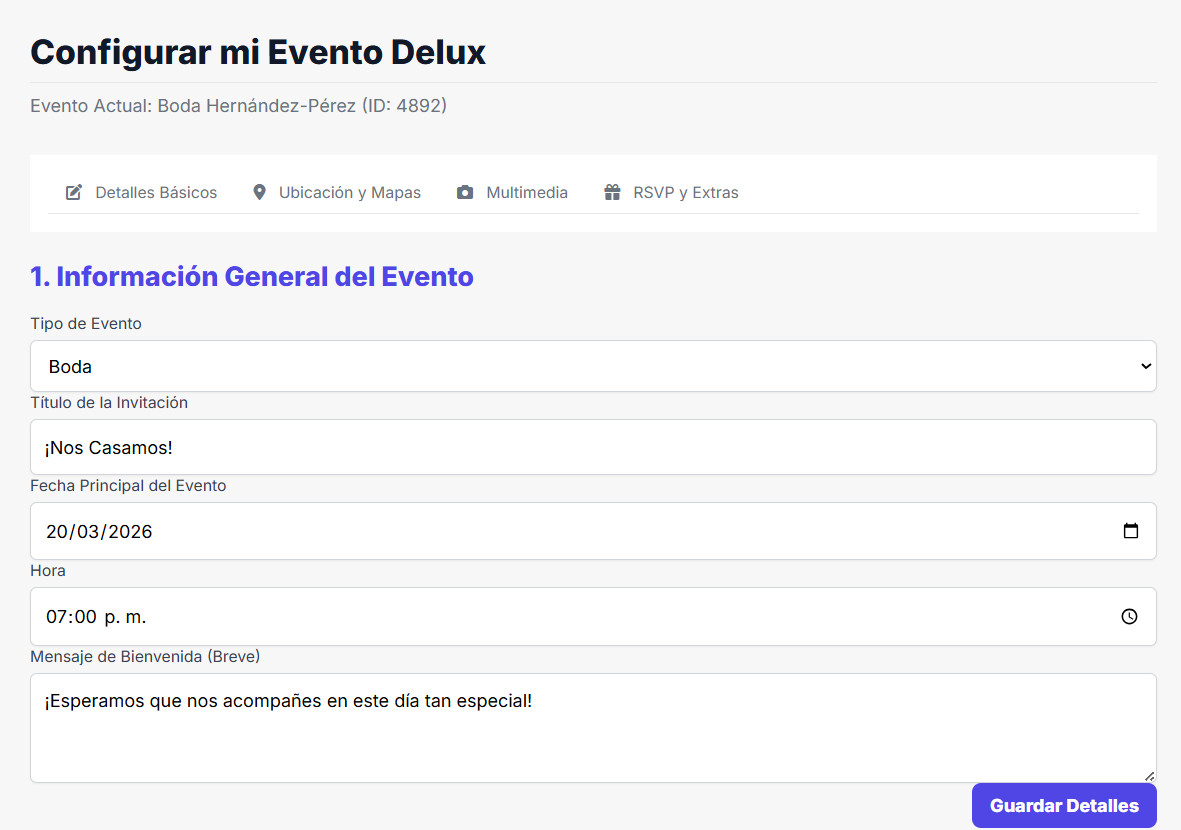
Task: Click the map pin icon on Ubicación y Mapas
Action: tap(260, 191)
